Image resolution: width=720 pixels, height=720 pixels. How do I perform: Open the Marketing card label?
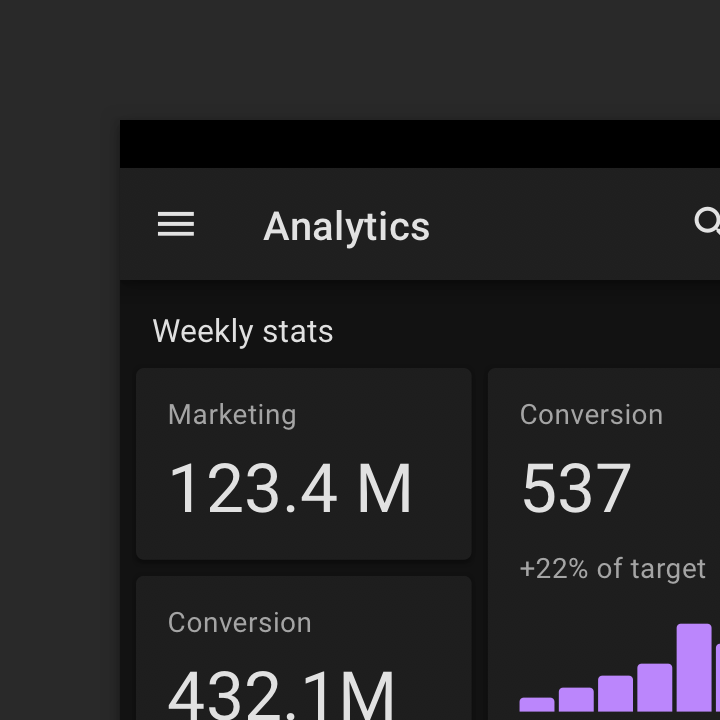pos(232,415)
